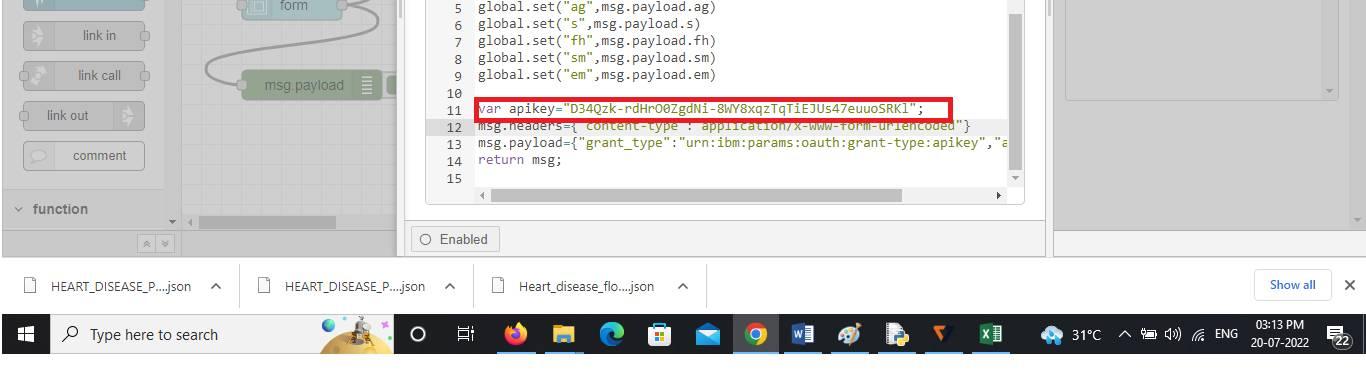Select the link out node
The width and height of the screenshot is (1366, 384).
tap(84, 116)
